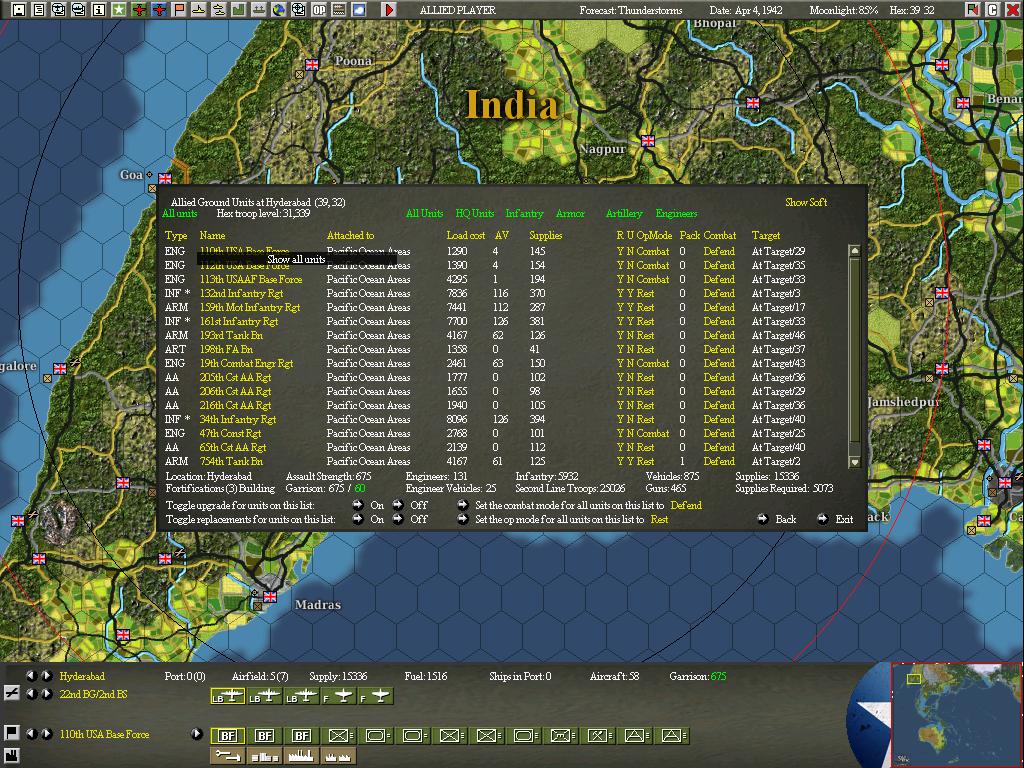1024x768 pixels.
Task: Click the green-red flags icon top right
Action: pos(973,9)
